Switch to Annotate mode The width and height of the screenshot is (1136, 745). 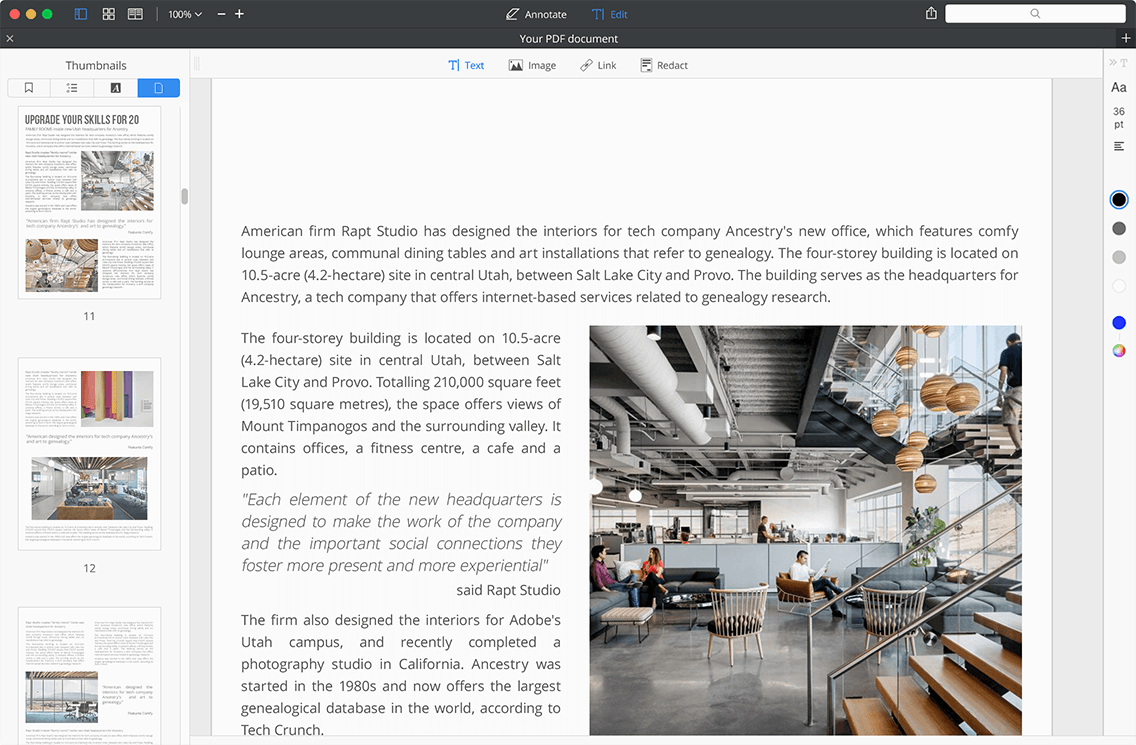pos(536,14)
